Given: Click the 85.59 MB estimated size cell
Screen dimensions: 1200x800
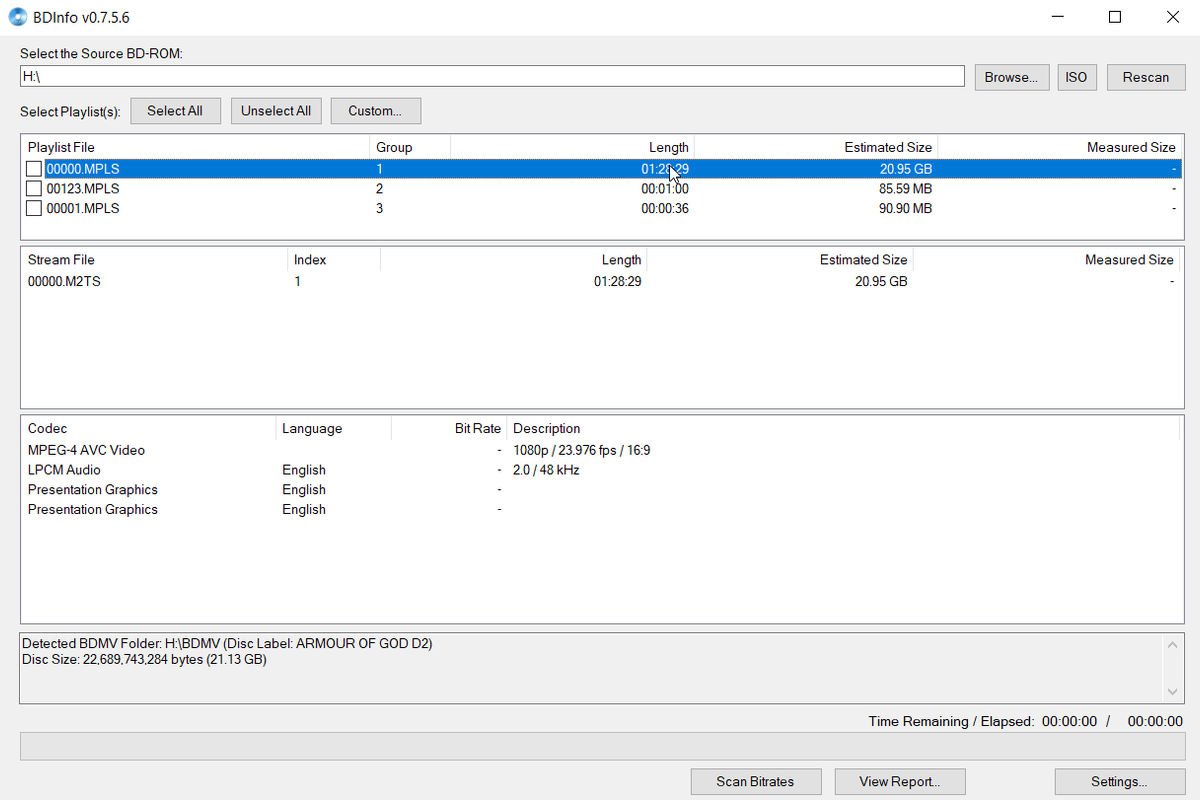Looking at the screenshot, I should pyautogui.click(x=906, y=189).
